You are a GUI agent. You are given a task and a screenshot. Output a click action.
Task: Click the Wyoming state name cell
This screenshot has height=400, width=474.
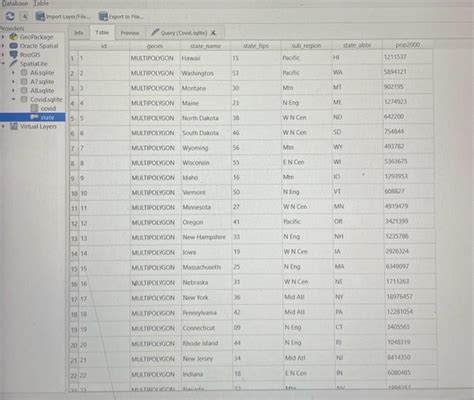(x=206, y=148)
